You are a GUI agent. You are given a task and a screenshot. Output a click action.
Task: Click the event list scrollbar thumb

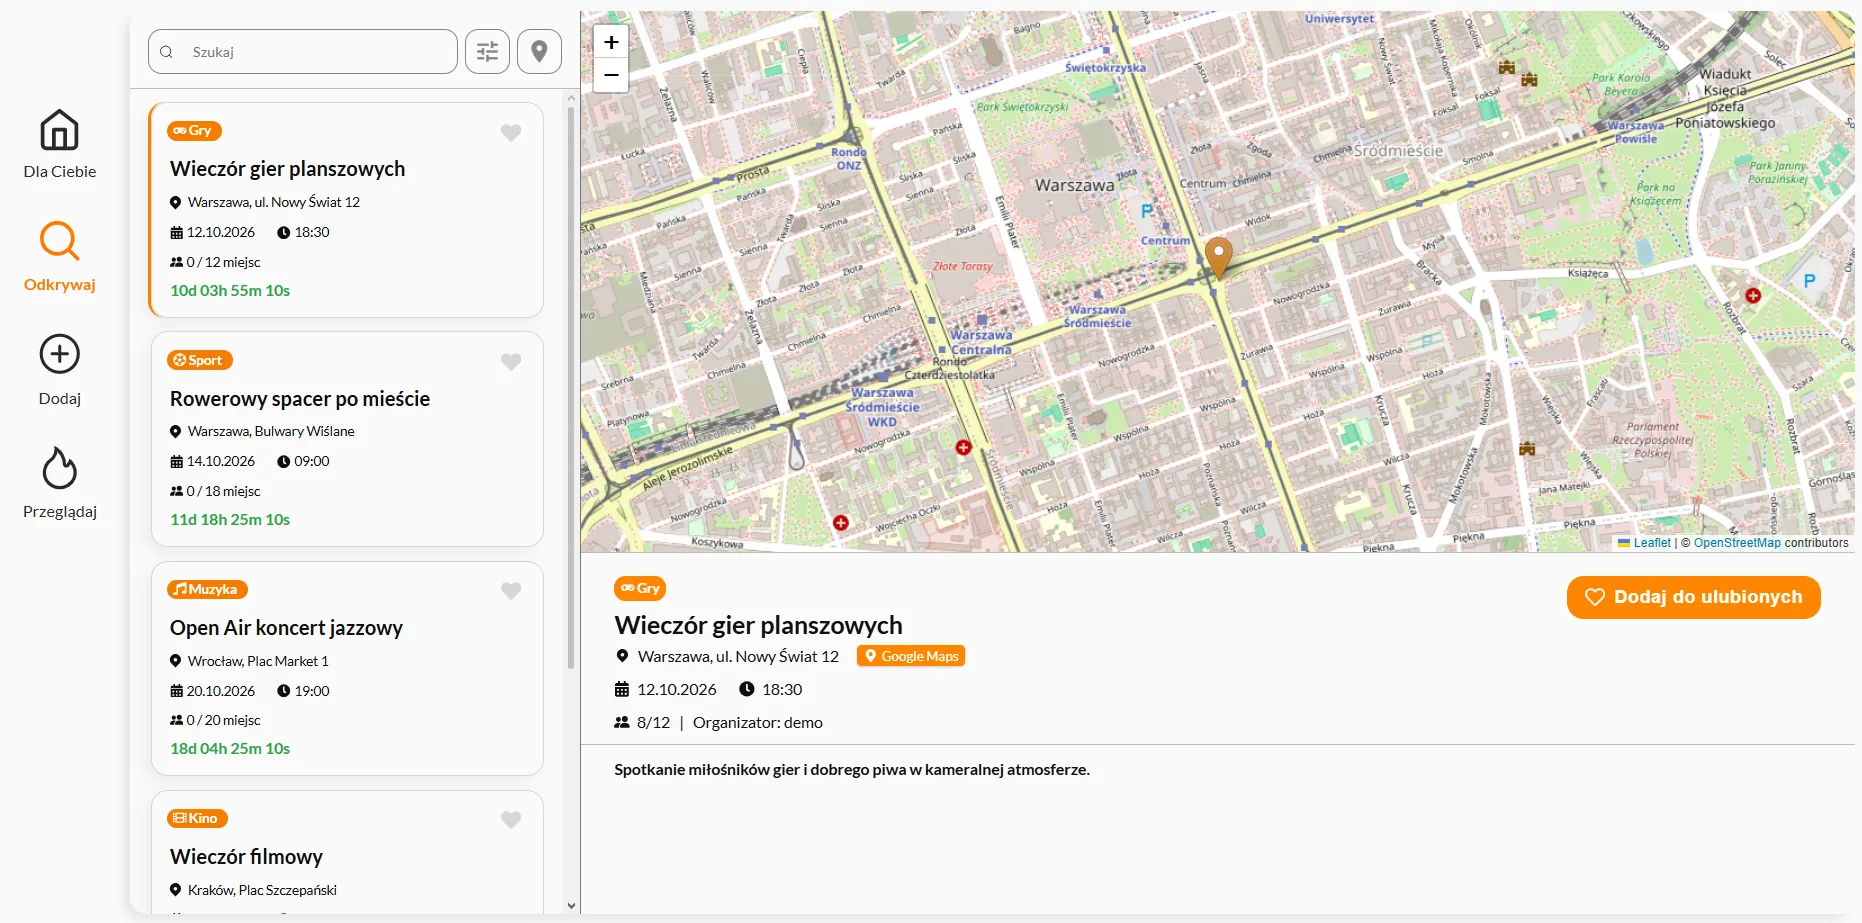(x=571, y=387)
